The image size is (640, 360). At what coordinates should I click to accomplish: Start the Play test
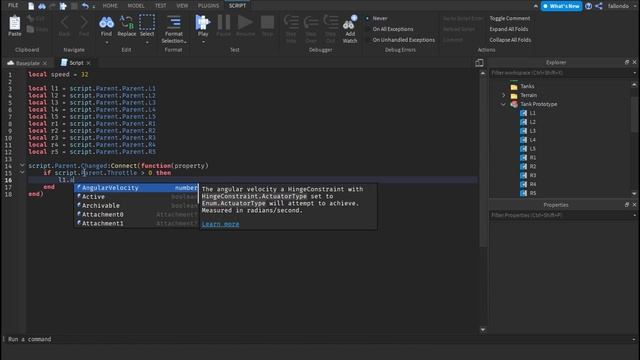tap(202, 22)
